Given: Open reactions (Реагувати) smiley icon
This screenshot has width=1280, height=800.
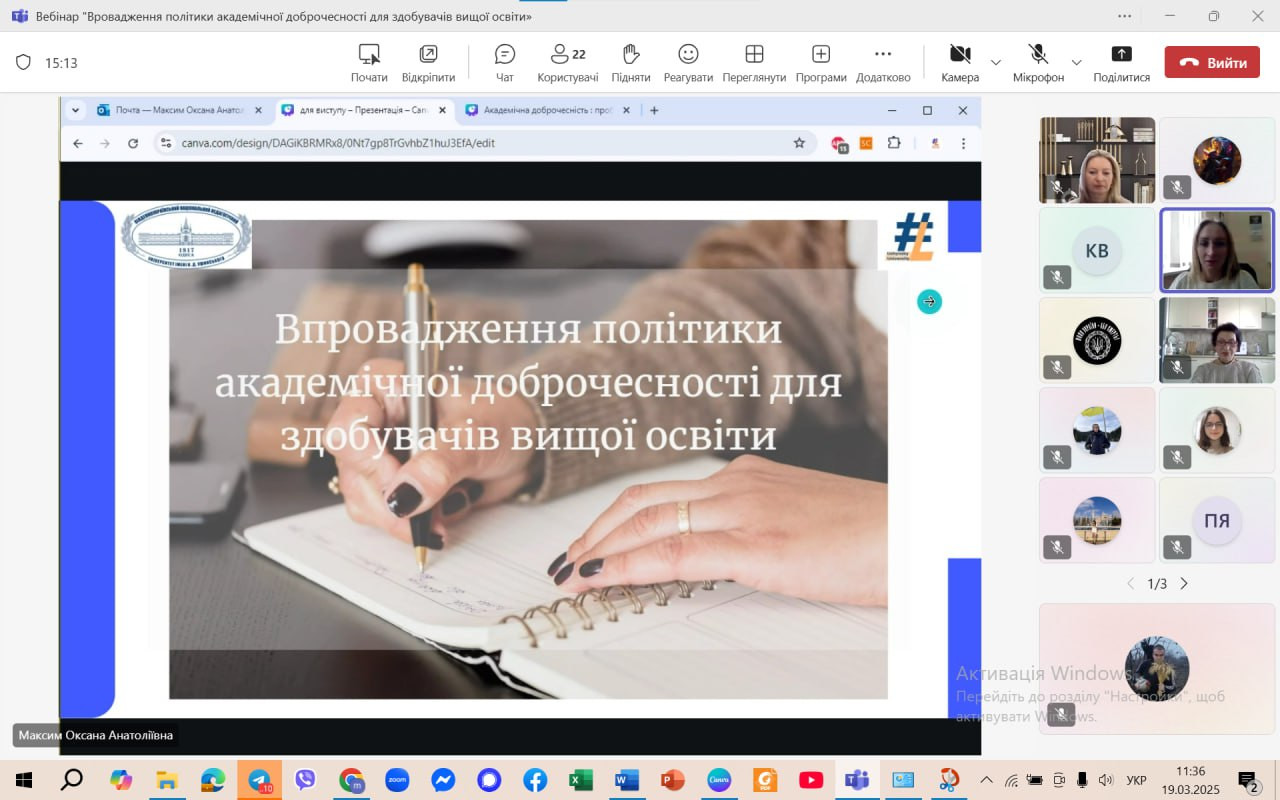Looking at the screenshot, I should click(688, 62).
